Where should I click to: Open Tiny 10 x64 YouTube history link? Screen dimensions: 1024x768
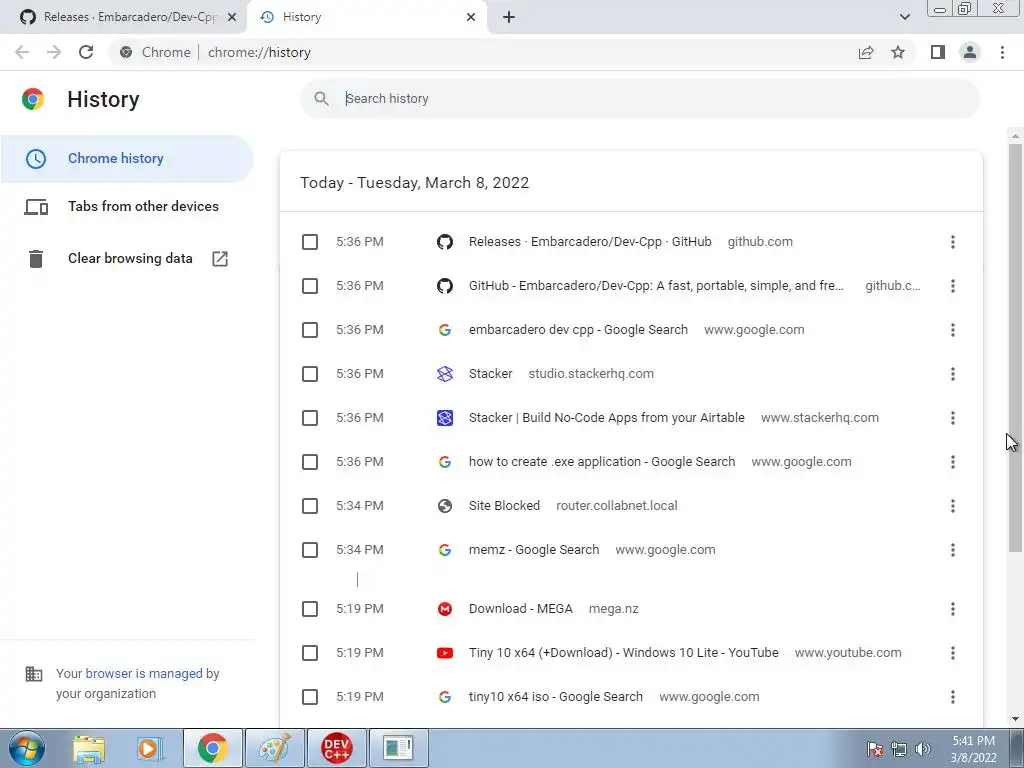(x=623, y=653)
